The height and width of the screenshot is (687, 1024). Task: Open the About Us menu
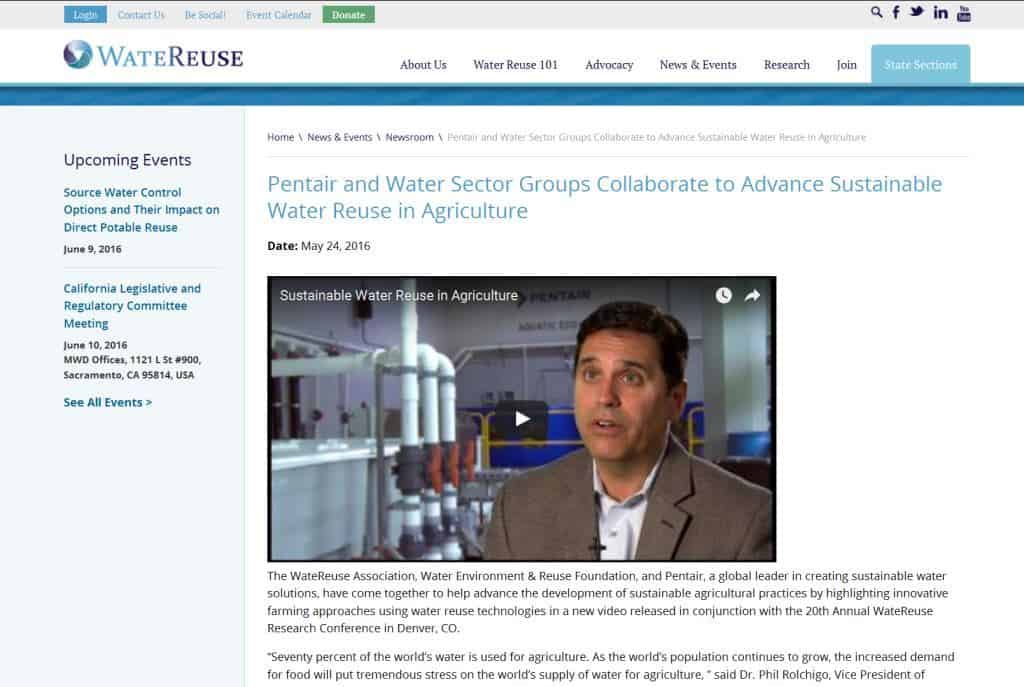coord(423,65)
